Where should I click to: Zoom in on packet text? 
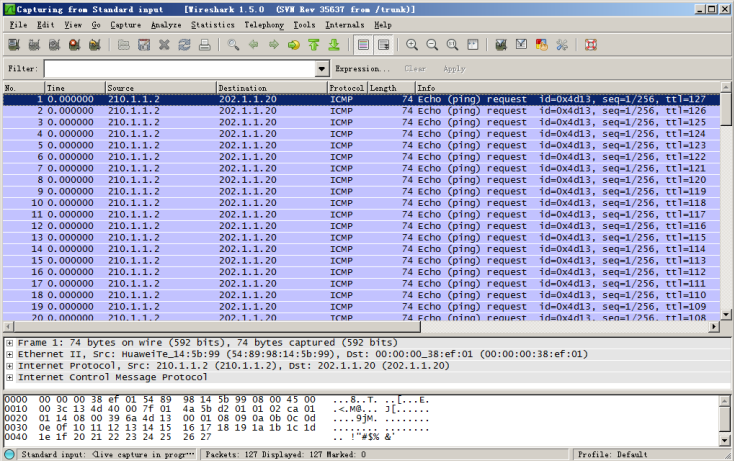pos(412,45)
